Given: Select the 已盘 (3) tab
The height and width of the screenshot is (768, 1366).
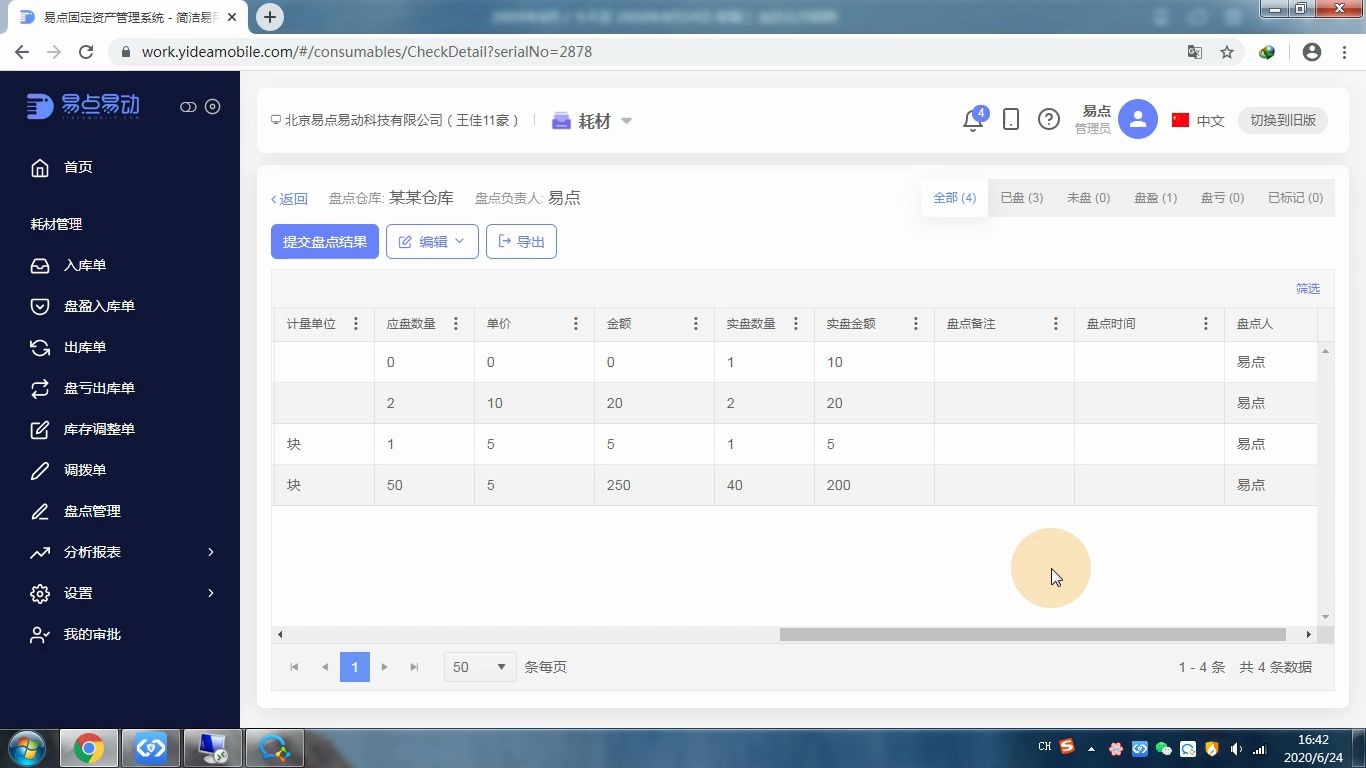Looking at the screenshot, I should pyautogui.click(x=1021, y=198).
